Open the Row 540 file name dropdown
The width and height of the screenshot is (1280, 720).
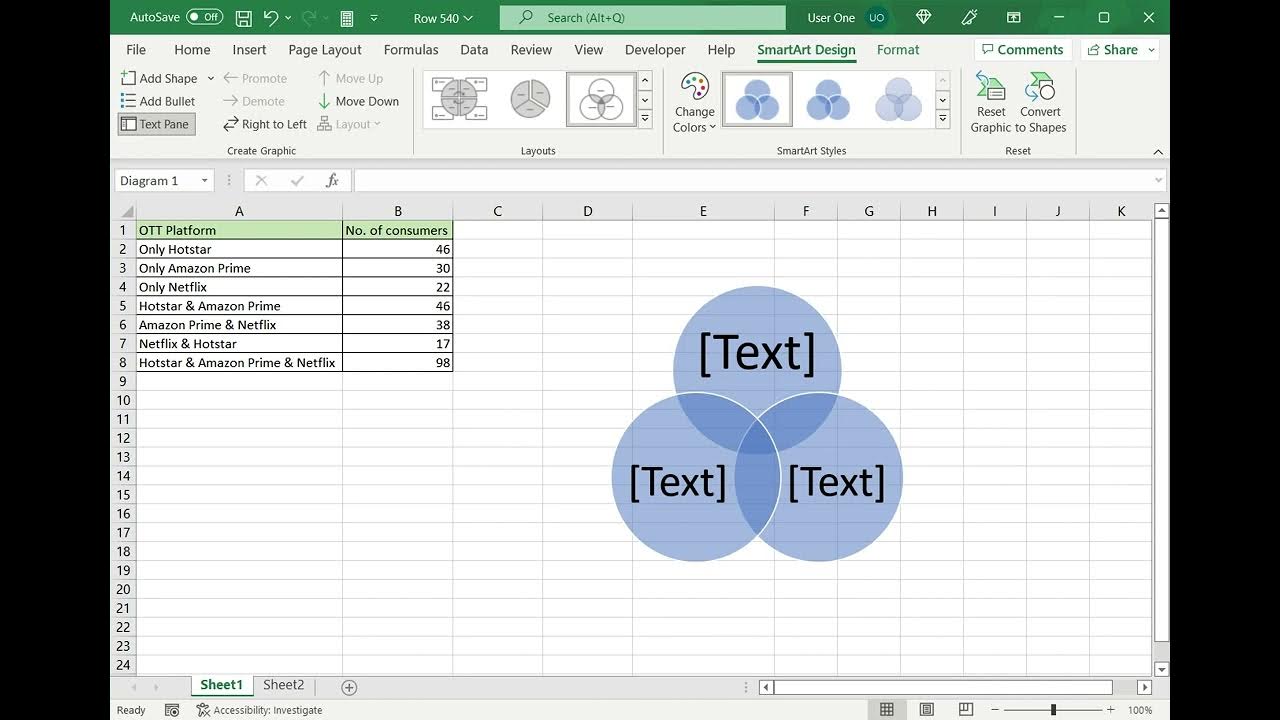[x=443, y=18]
